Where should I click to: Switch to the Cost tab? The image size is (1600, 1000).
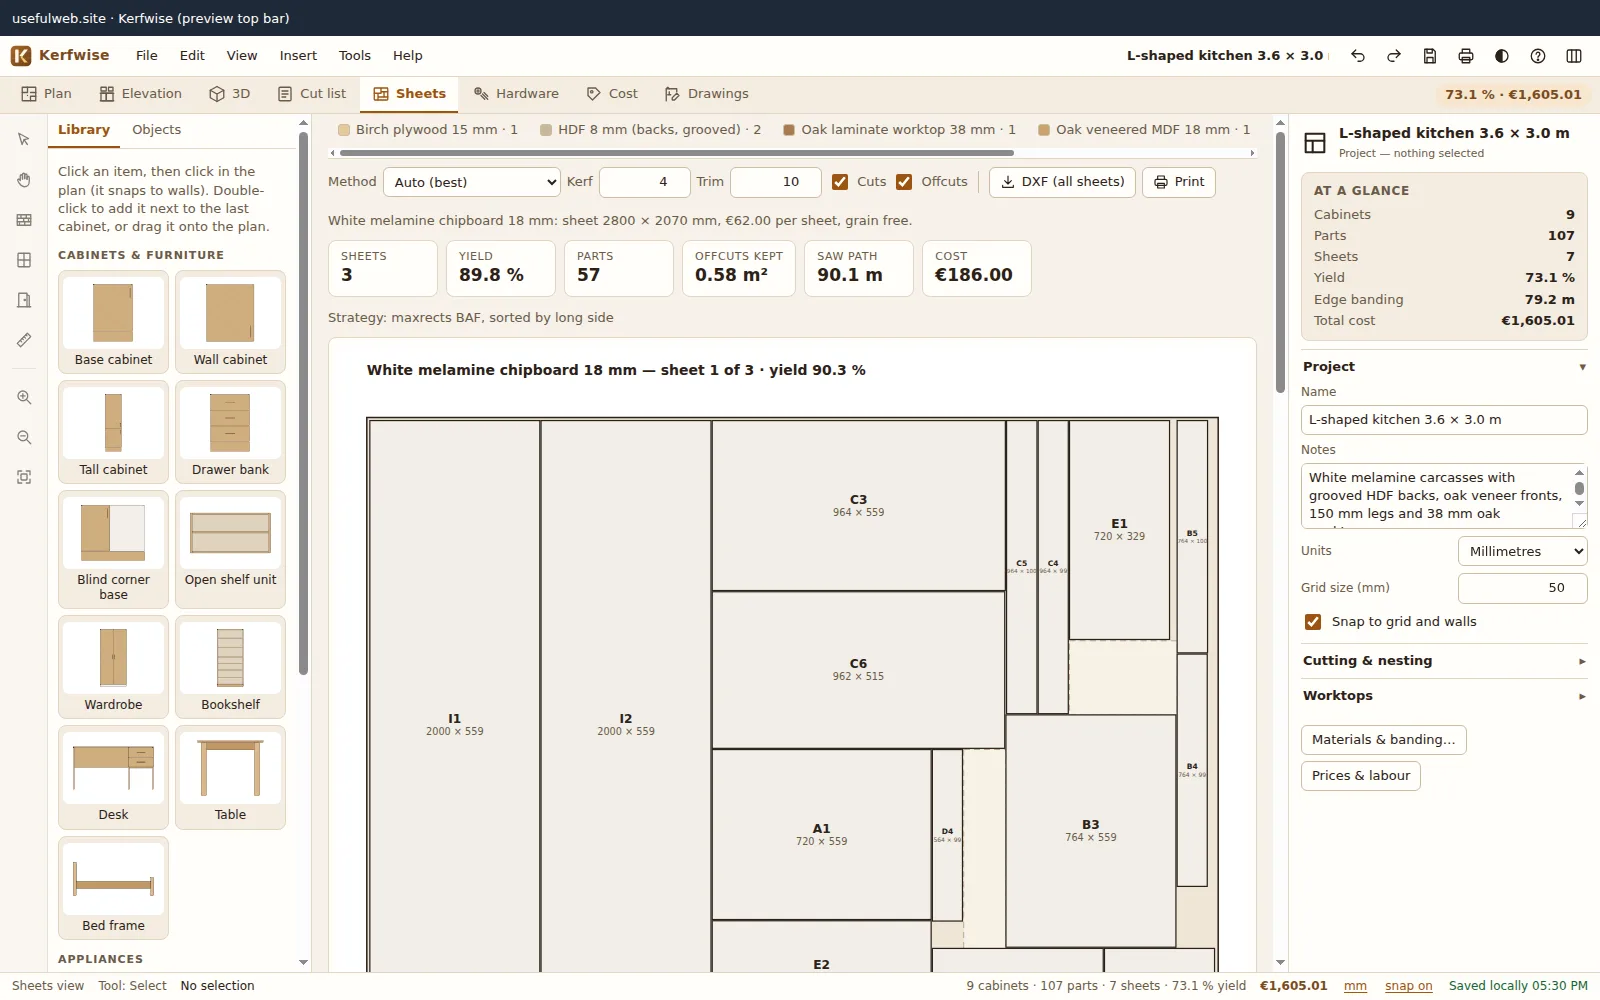click(x=612, y=94)
